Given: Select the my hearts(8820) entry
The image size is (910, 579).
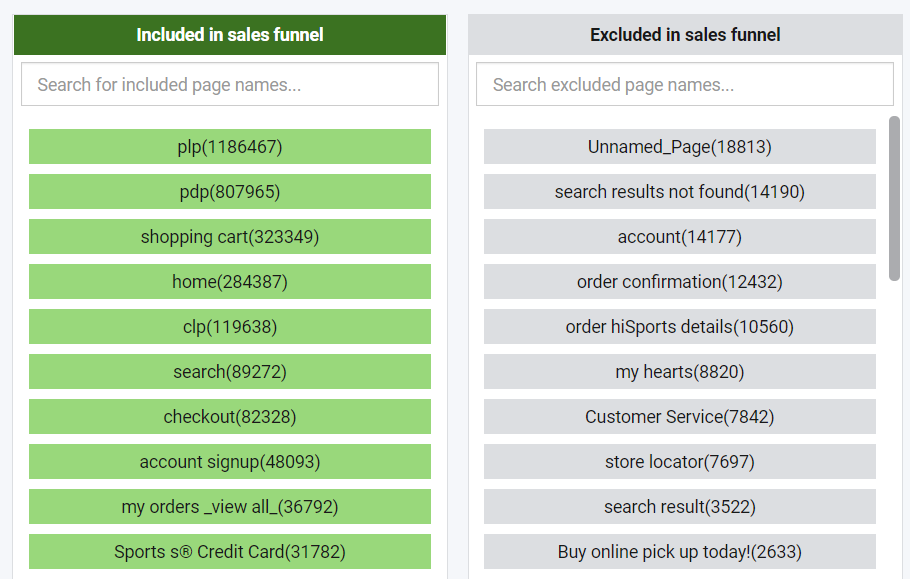Looking at the screenshot, I should [x=680, y=371].
